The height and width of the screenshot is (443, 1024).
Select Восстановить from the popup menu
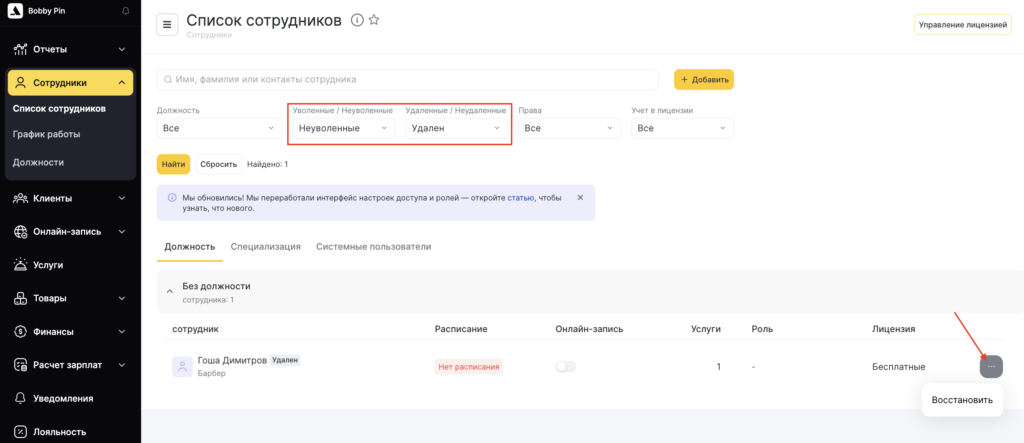point(961,400)
